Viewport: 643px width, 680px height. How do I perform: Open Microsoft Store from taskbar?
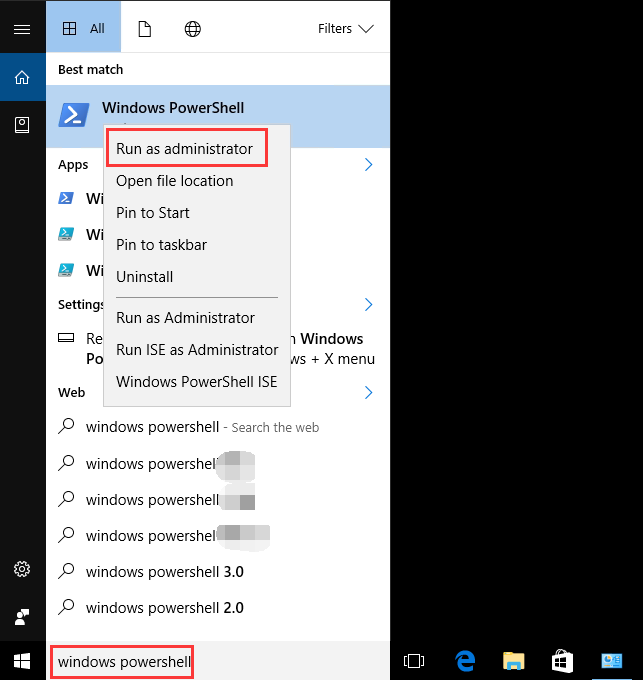(562, 661)
